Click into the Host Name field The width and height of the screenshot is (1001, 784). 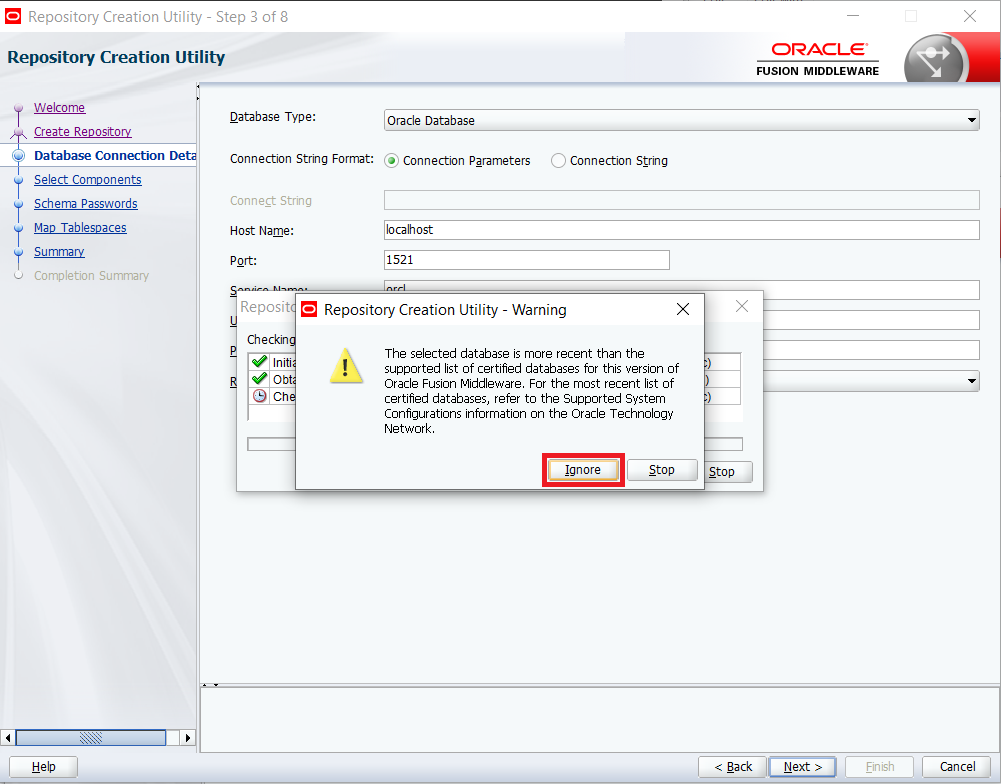(x=681, y=230)
